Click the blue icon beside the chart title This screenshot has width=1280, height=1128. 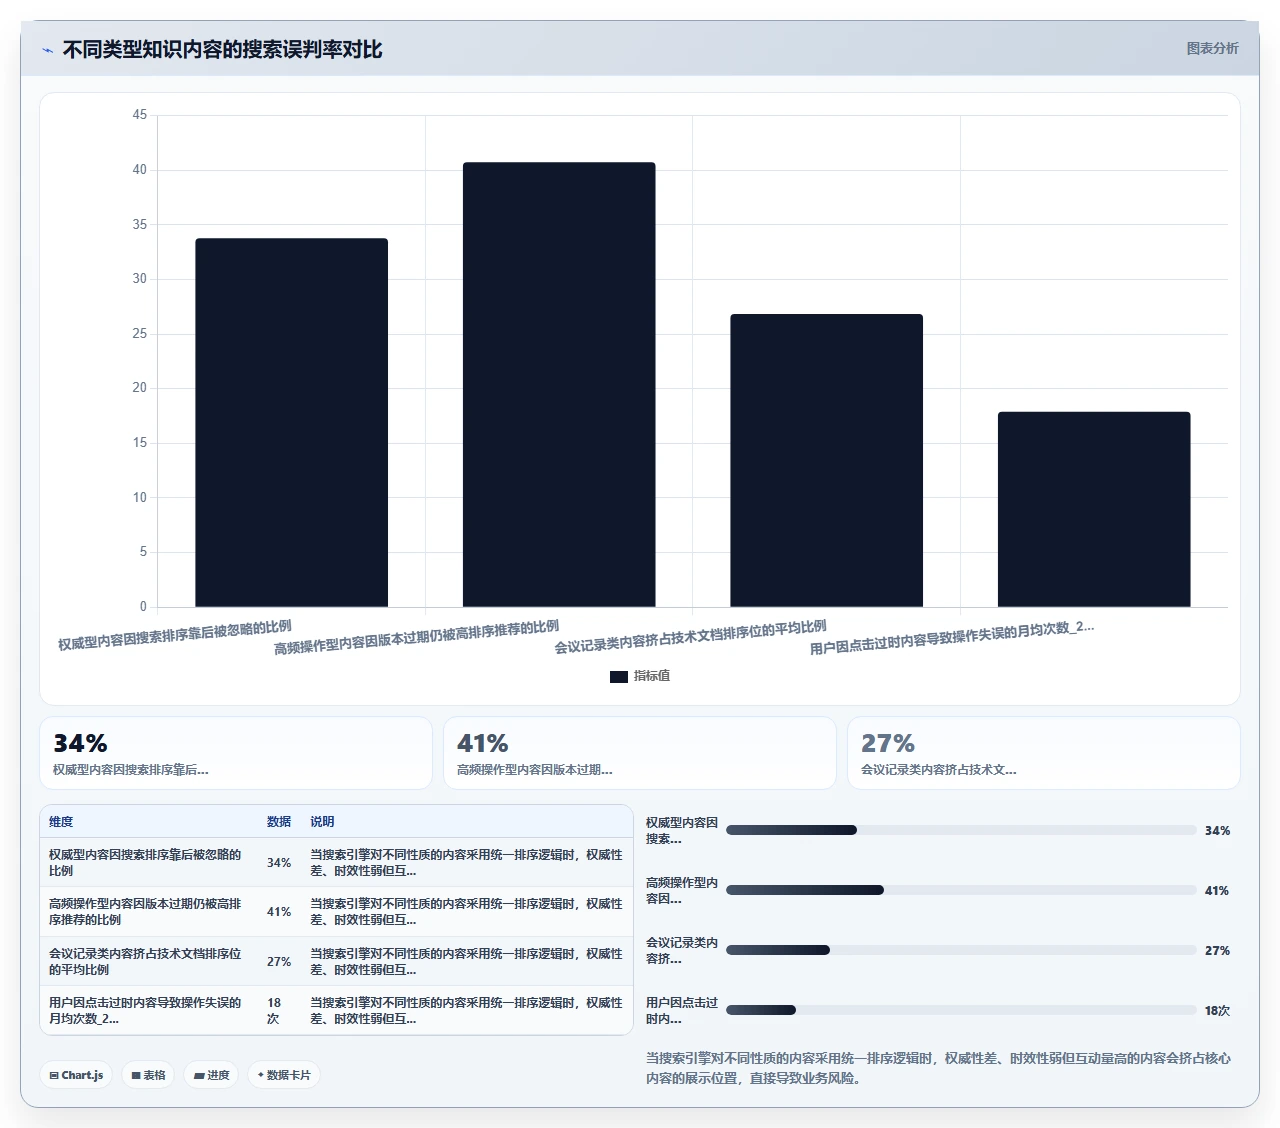(47, 50)
